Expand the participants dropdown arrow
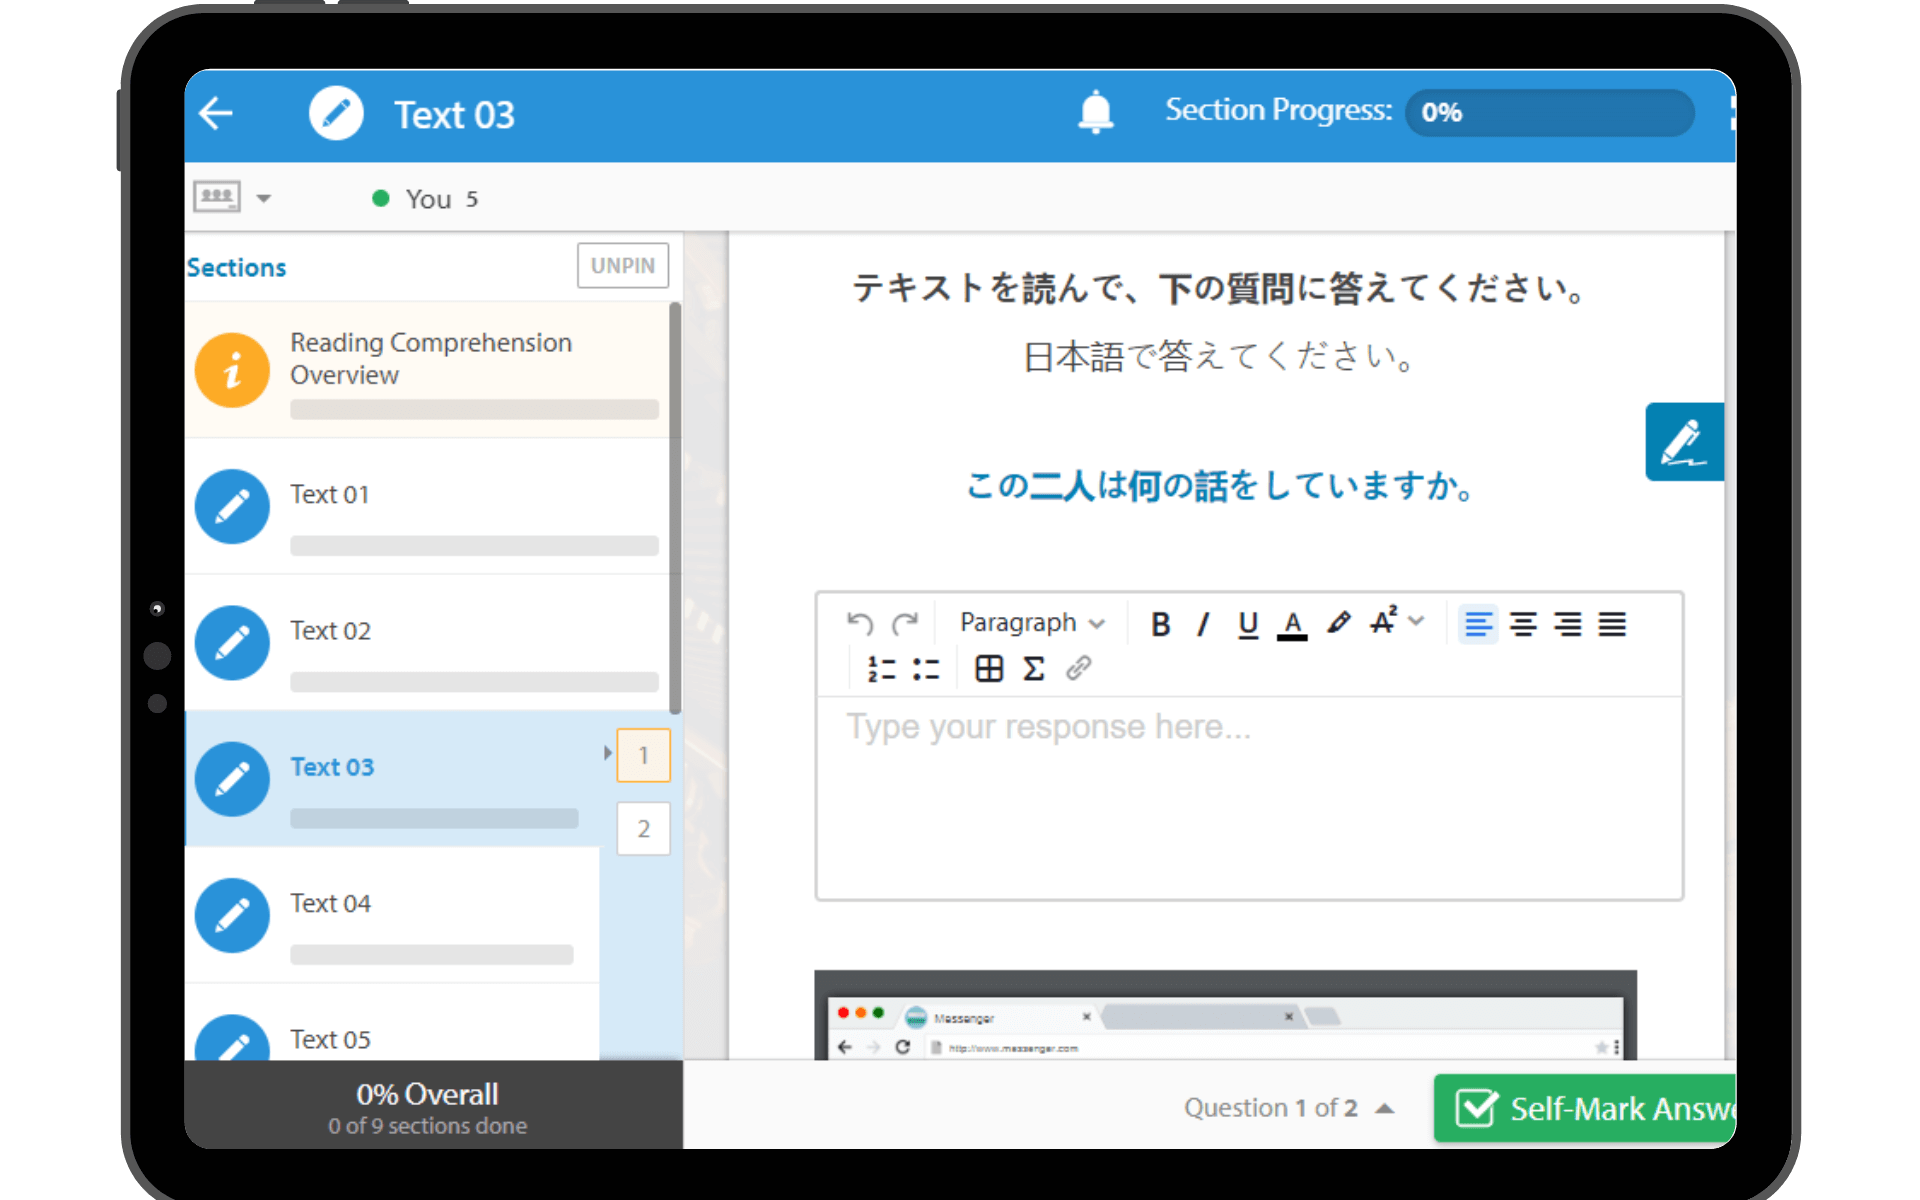Screen dimensions: 1920x1200 click(264, 198)
